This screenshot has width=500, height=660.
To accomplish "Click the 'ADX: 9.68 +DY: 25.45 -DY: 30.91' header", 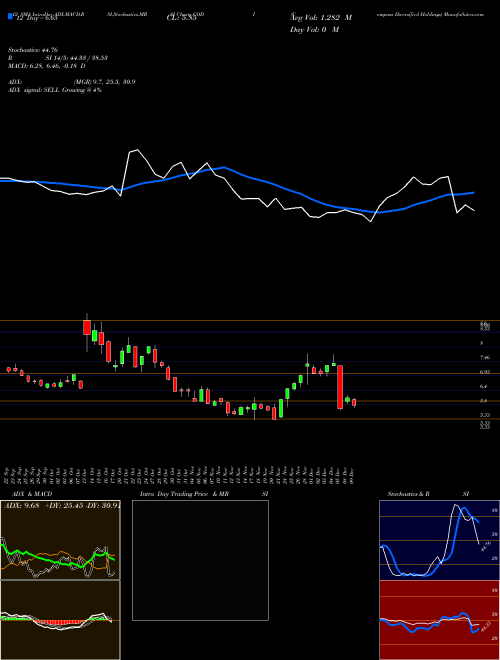I will point(62,506).
